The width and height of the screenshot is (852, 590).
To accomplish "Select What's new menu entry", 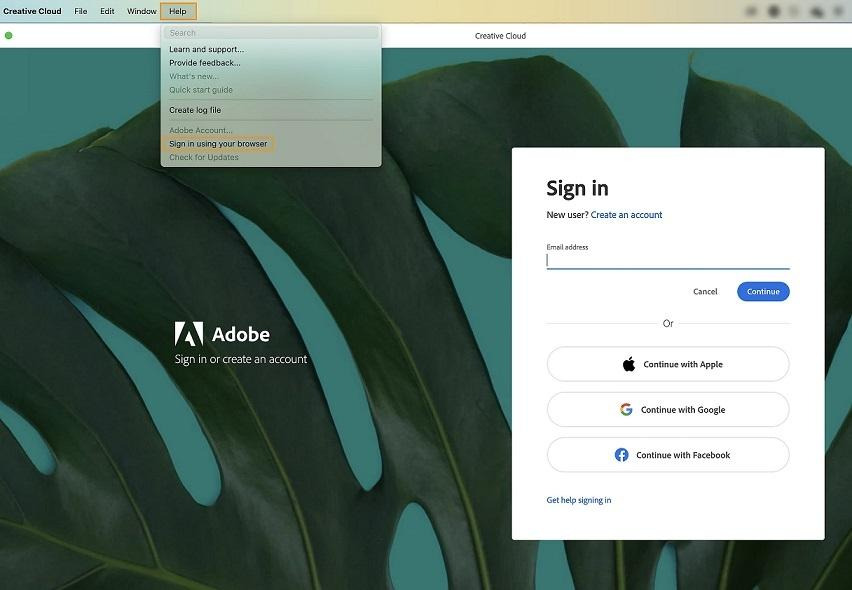I will tap(193, 77).
